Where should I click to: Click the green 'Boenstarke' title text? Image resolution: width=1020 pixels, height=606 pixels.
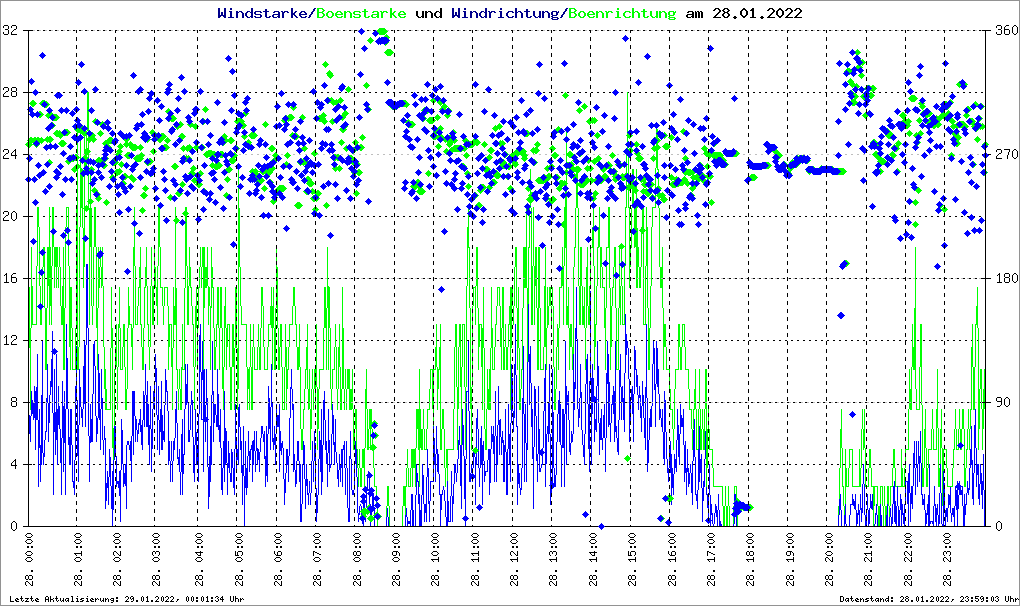[x=362, y=13]
